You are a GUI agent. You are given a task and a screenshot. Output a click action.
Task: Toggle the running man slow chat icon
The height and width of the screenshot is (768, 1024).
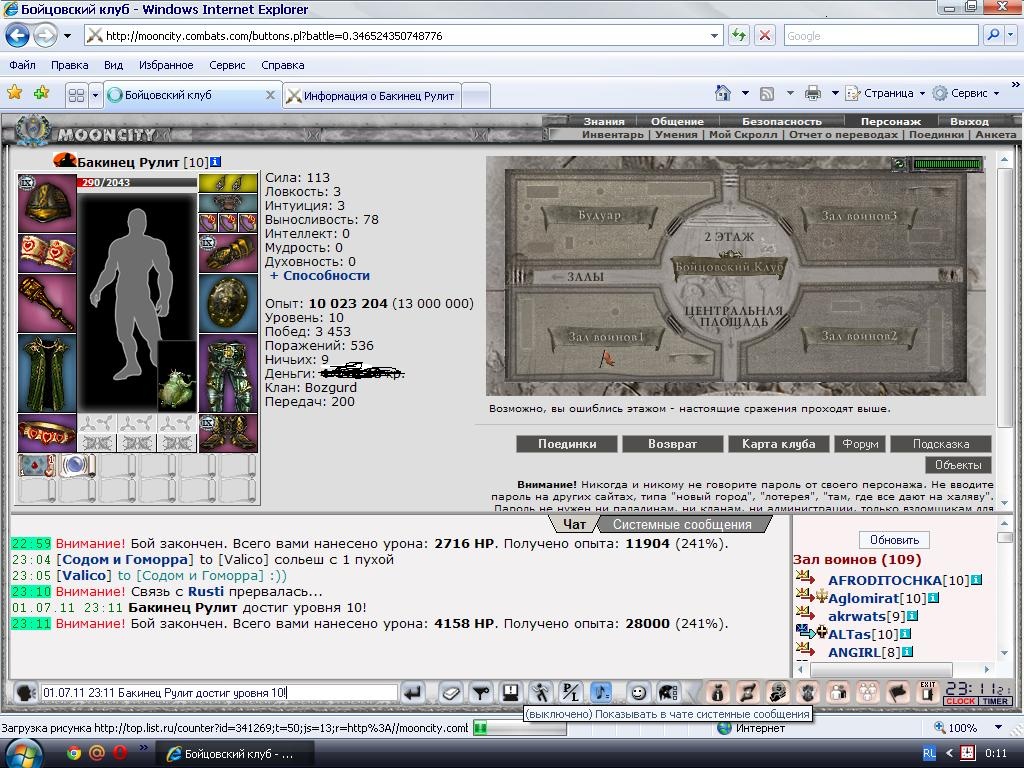[x=541, y=692]
